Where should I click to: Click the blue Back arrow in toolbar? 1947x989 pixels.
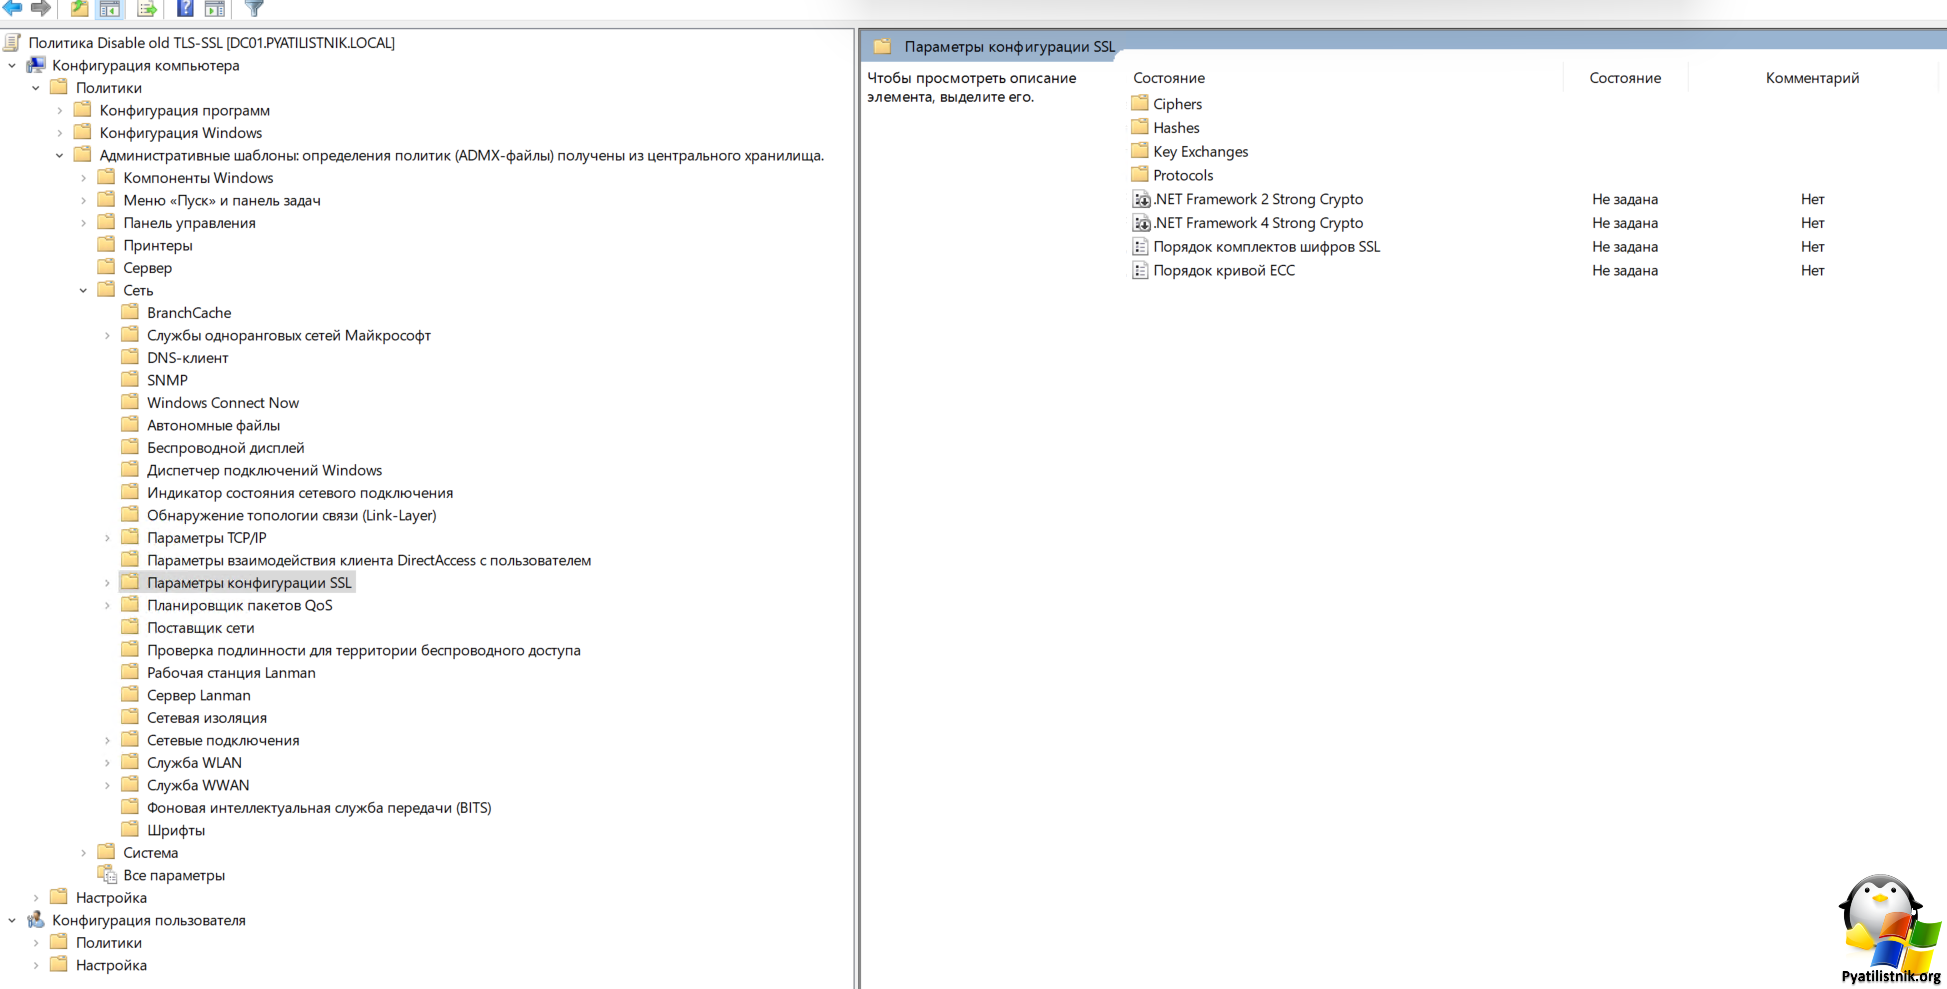tap(12, 8)
